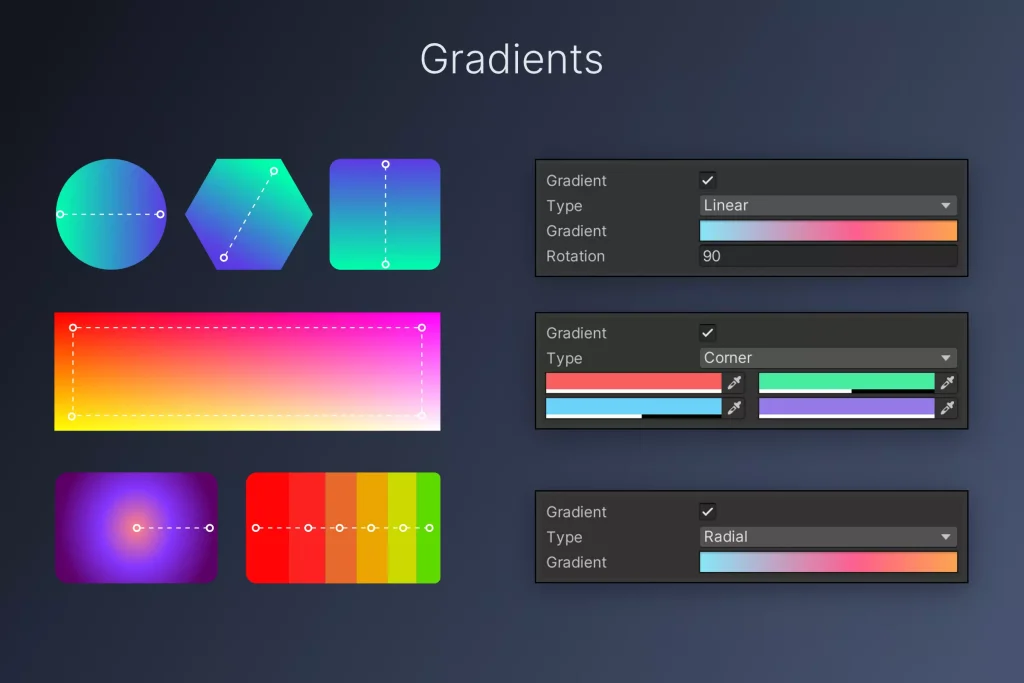Click the Rotation field showing 90
This screenshot has height=683, width=1024.
pyautogui.click(x=828, y=256)
